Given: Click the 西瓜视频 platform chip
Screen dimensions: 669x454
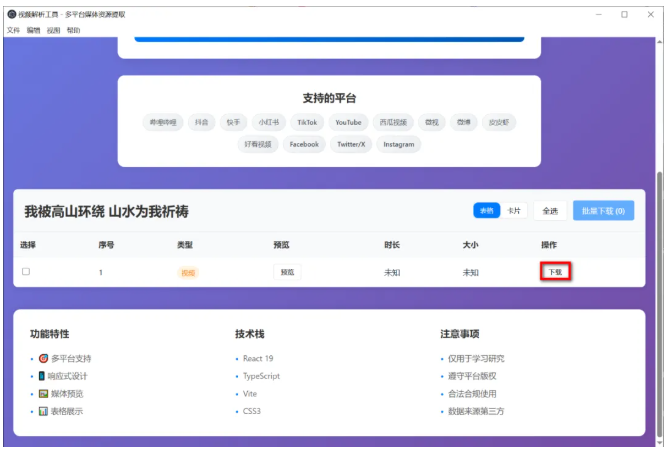Looking at the screenshot, I should [x=393, y=122].
